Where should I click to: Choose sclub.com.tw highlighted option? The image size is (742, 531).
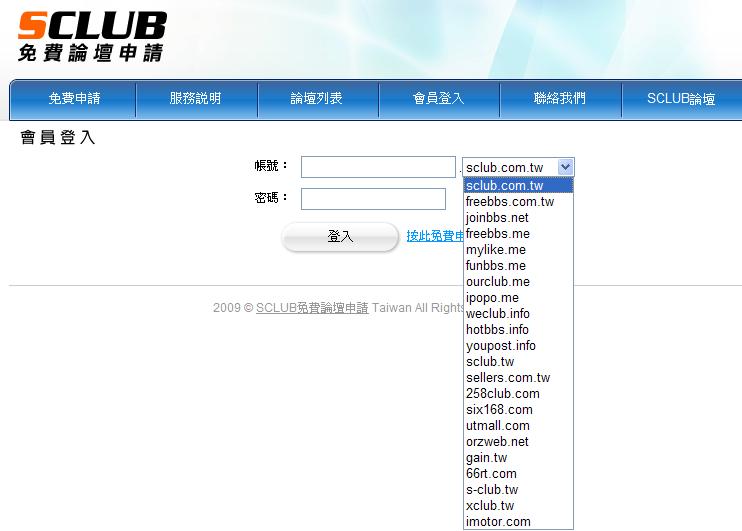pos(518,186)
